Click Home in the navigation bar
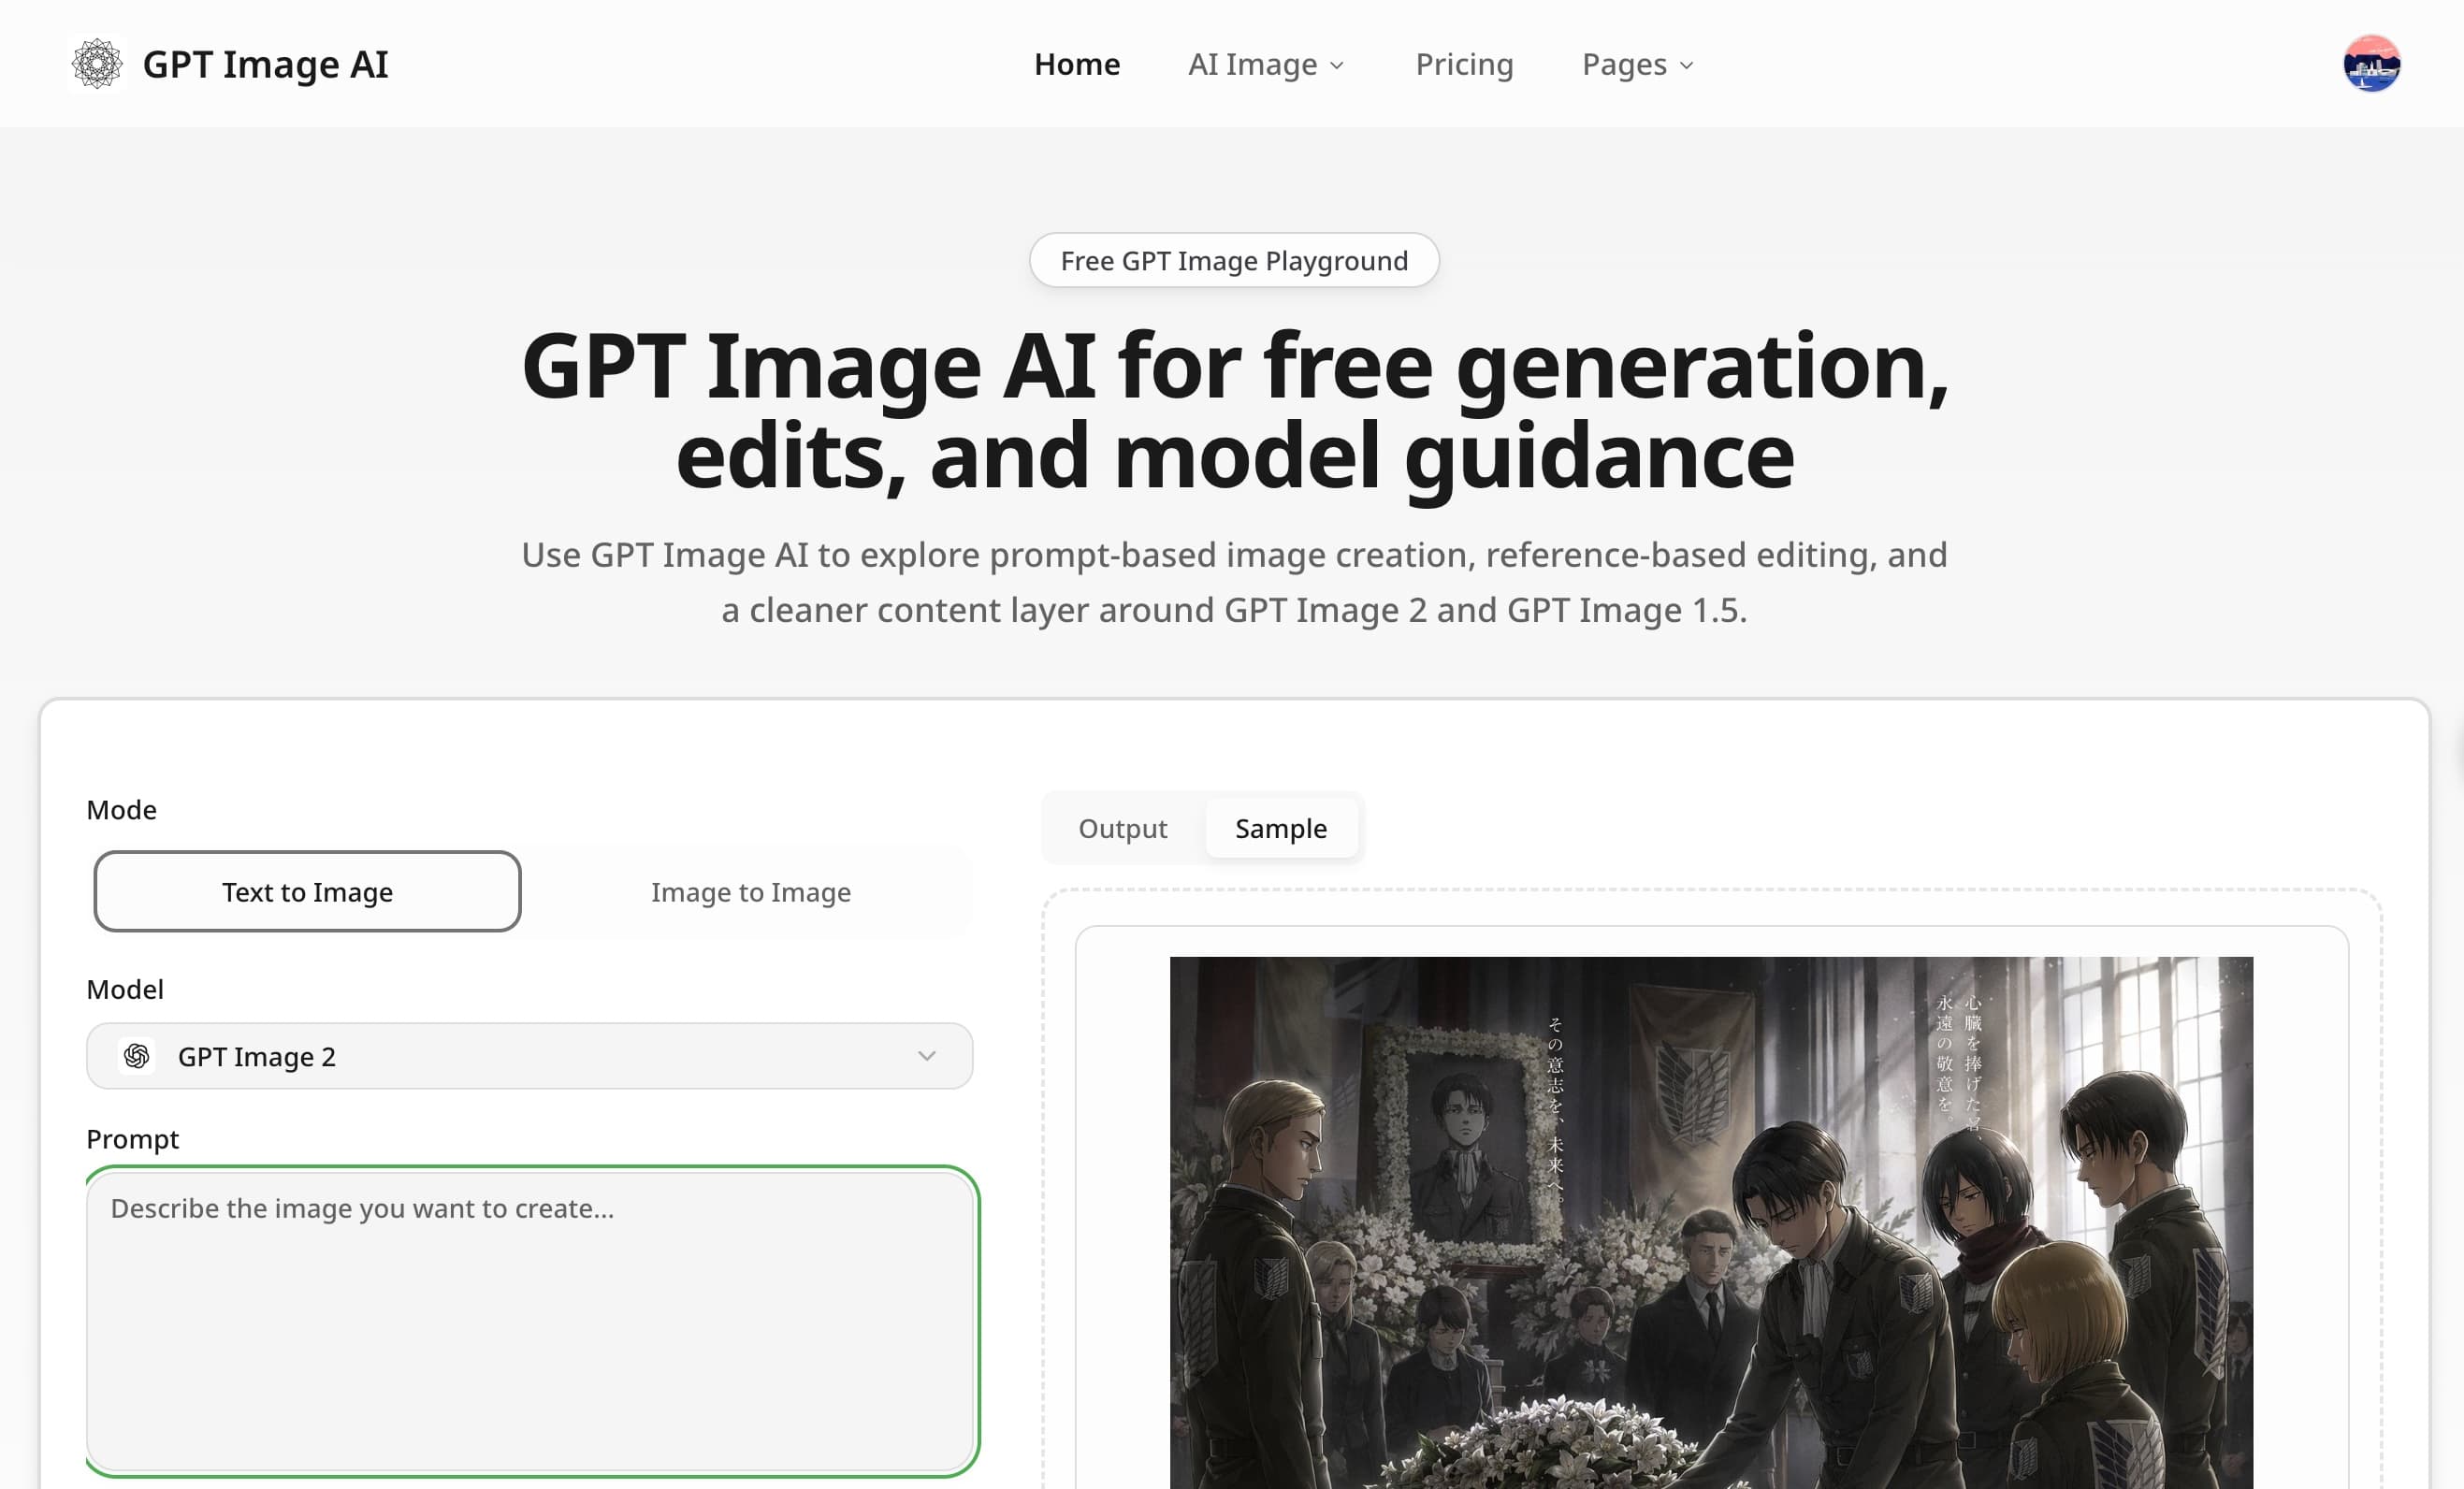Image resolution: width=2464 pixels, height=1489 pixels. coord(1077,64)
